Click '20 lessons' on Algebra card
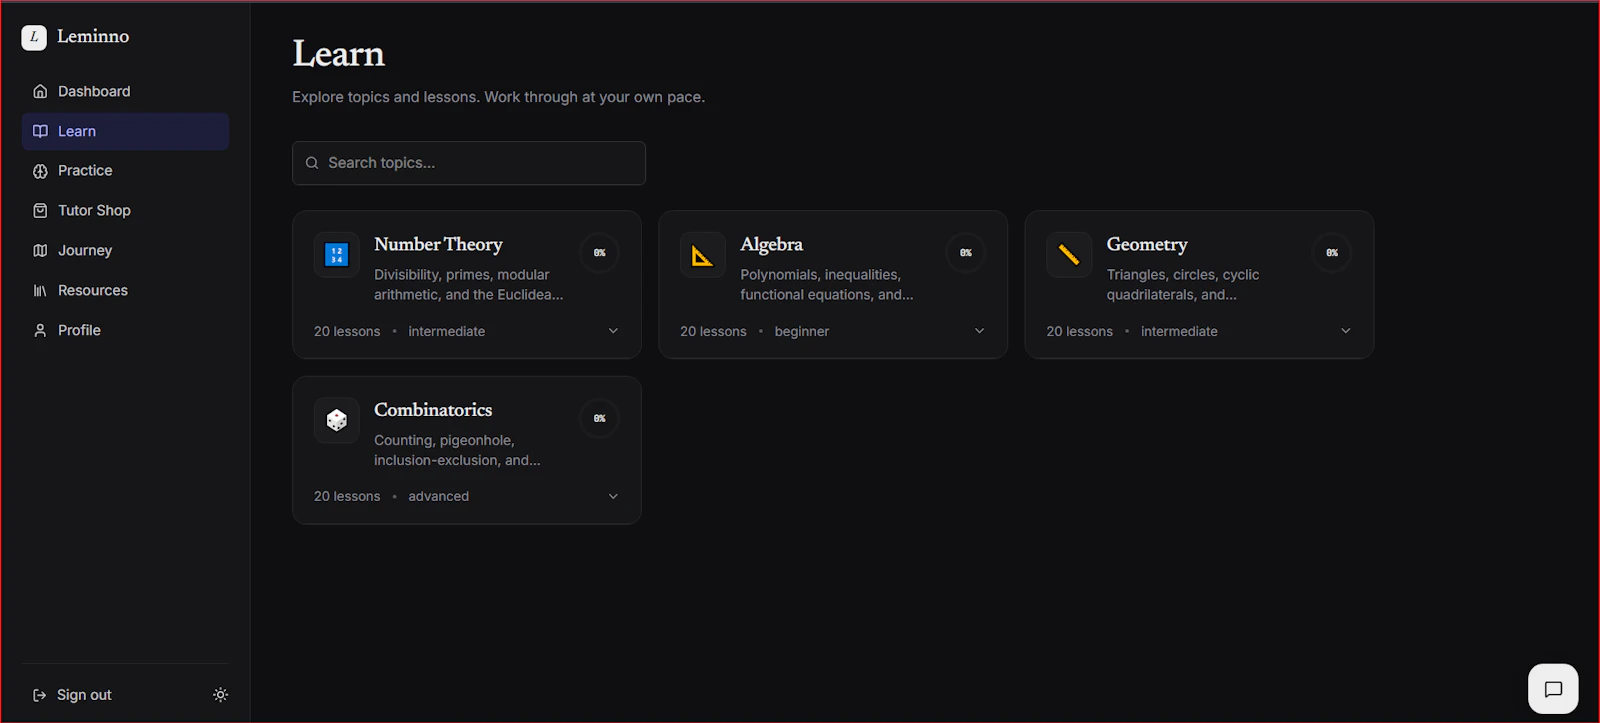 (x=713, y=331)
